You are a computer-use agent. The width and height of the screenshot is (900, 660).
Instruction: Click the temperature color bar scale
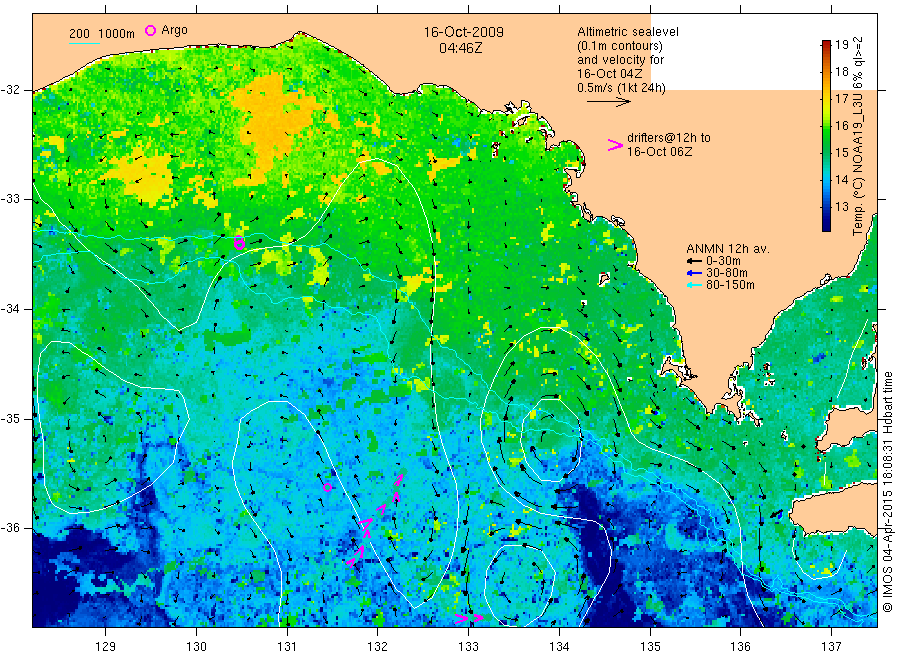(x=826, y=136)
